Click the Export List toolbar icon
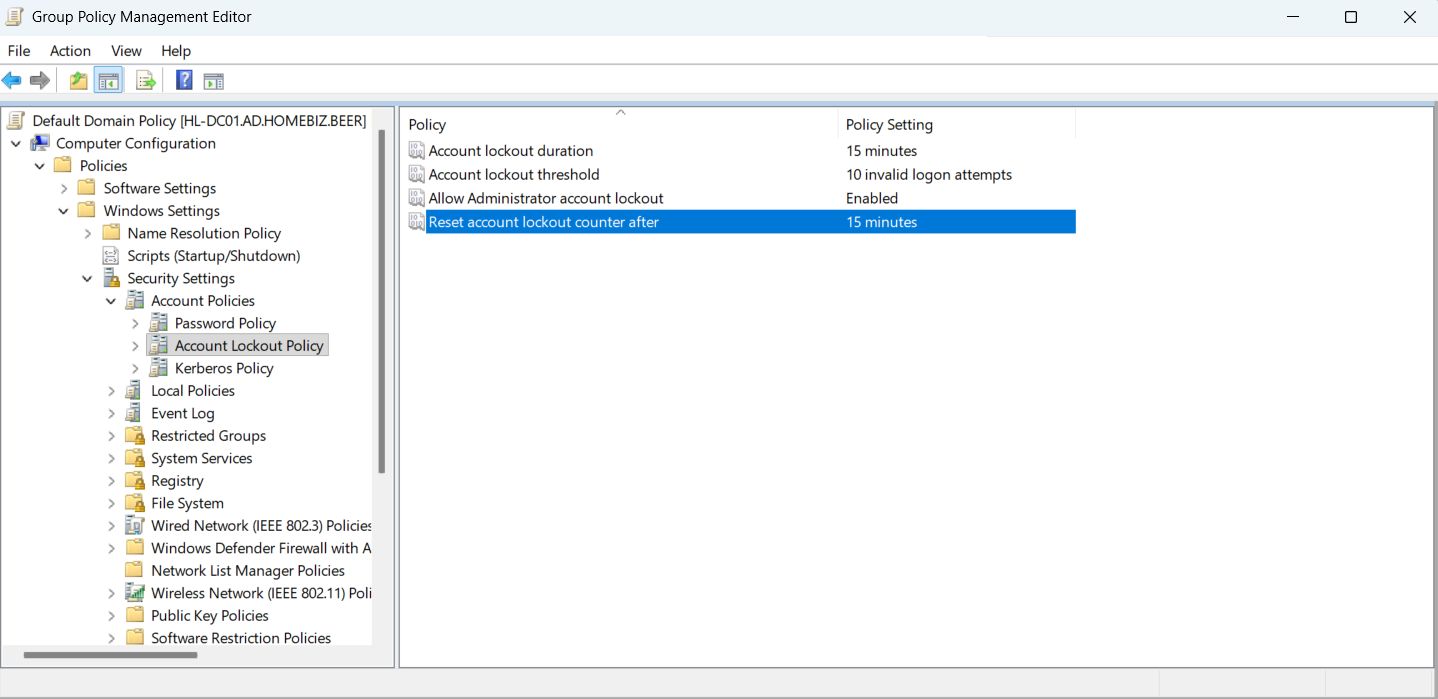Screen dimensions: 1438x699 pyautogui.click(x=146, y=81)
